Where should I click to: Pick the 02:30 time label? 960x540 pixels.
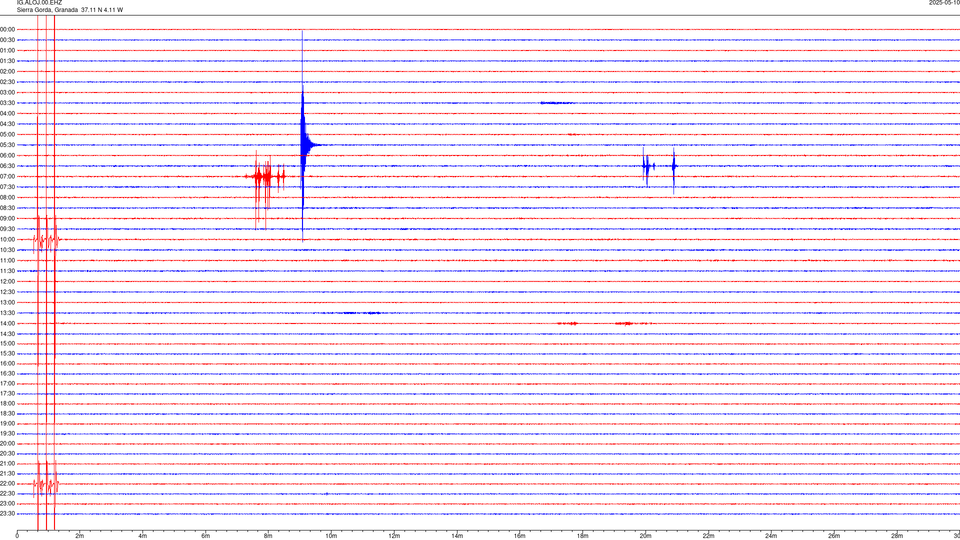(x=8, y=81)
